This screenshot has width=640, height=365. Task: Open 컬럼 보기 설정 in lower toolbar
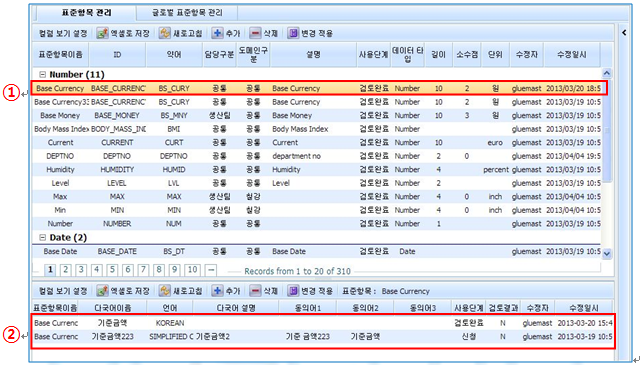tap(63, 291)
